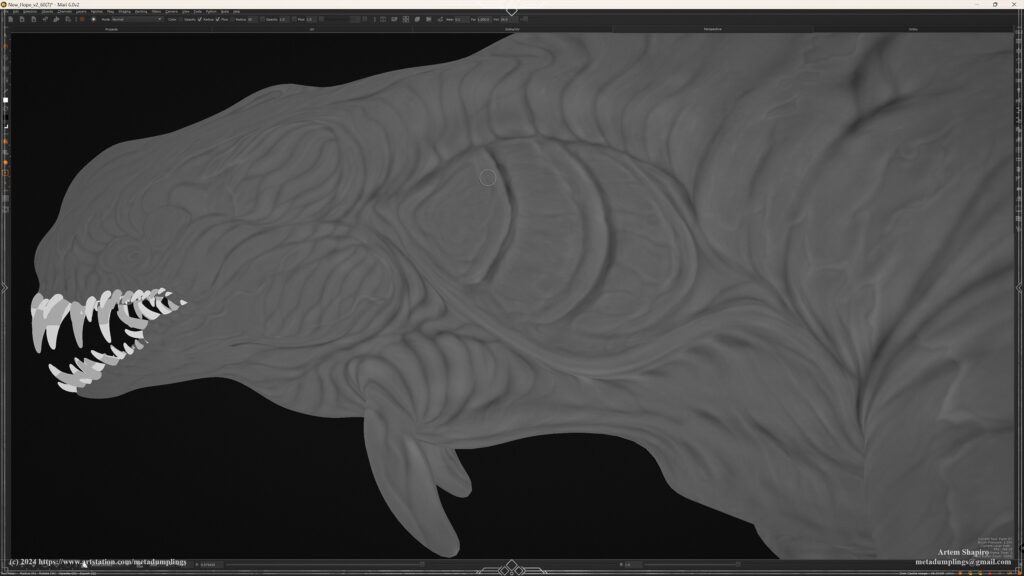Click the white foreground color swatch
Viewport: 1024px width, 576px height.
tap(5, 100)
